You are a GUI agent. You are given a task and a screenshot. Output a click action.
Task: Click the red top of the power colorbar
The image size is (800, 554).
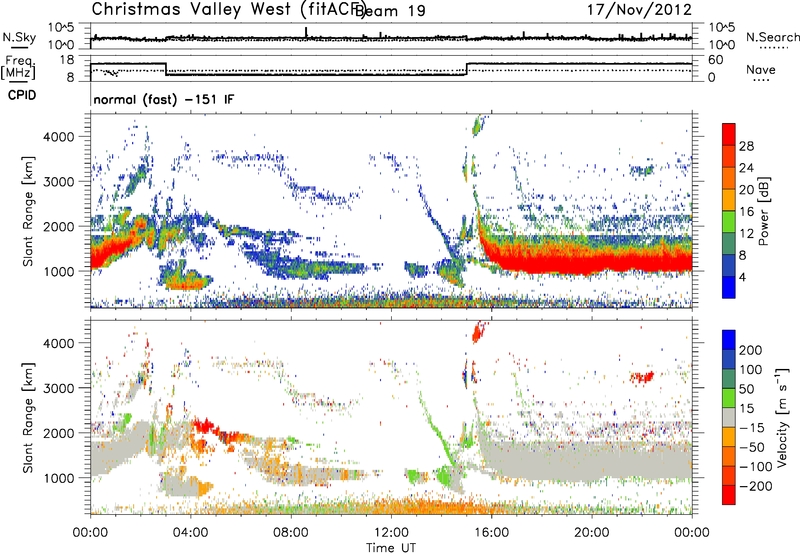(729, 134)
